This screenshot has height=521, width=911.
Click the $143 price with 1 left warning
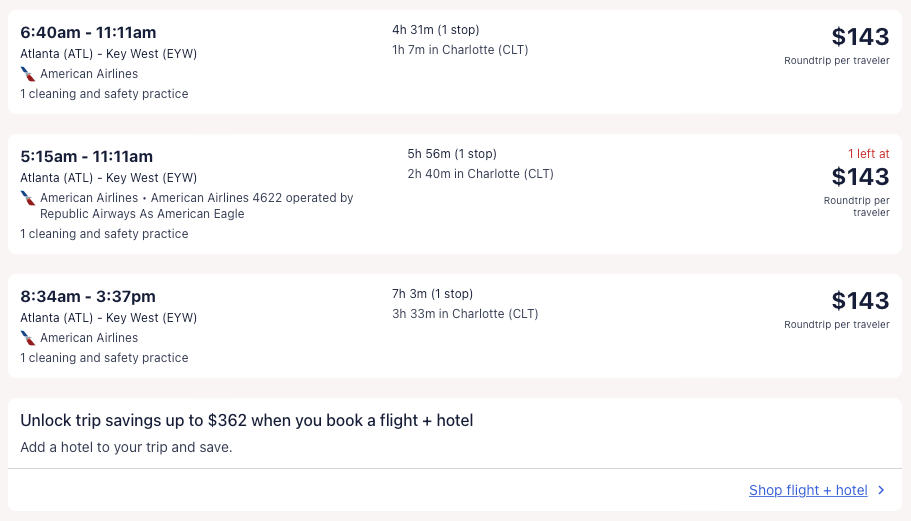pyautogui.click(x=860, y=177)
